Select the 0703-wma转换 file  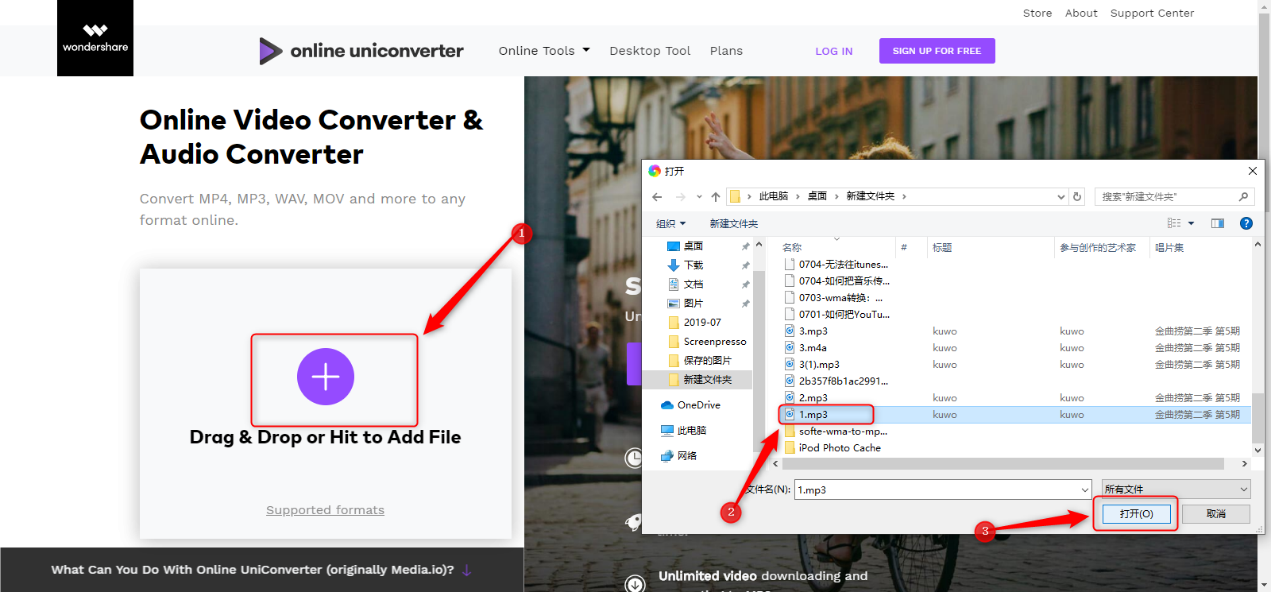click(x=835, y=297)
